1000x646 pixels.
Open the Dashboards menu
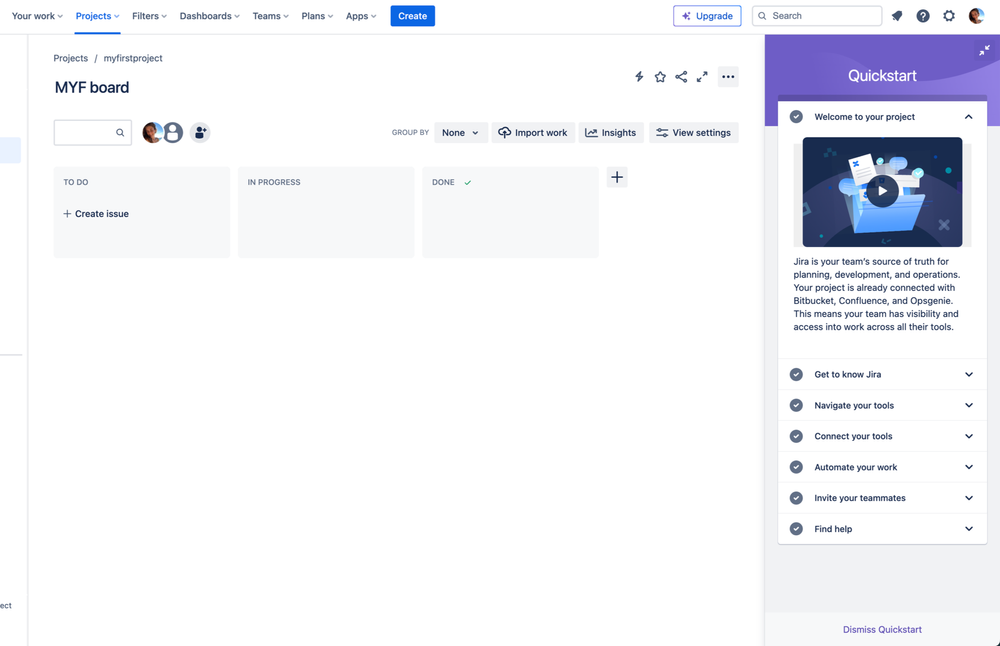tap(209, 16)
